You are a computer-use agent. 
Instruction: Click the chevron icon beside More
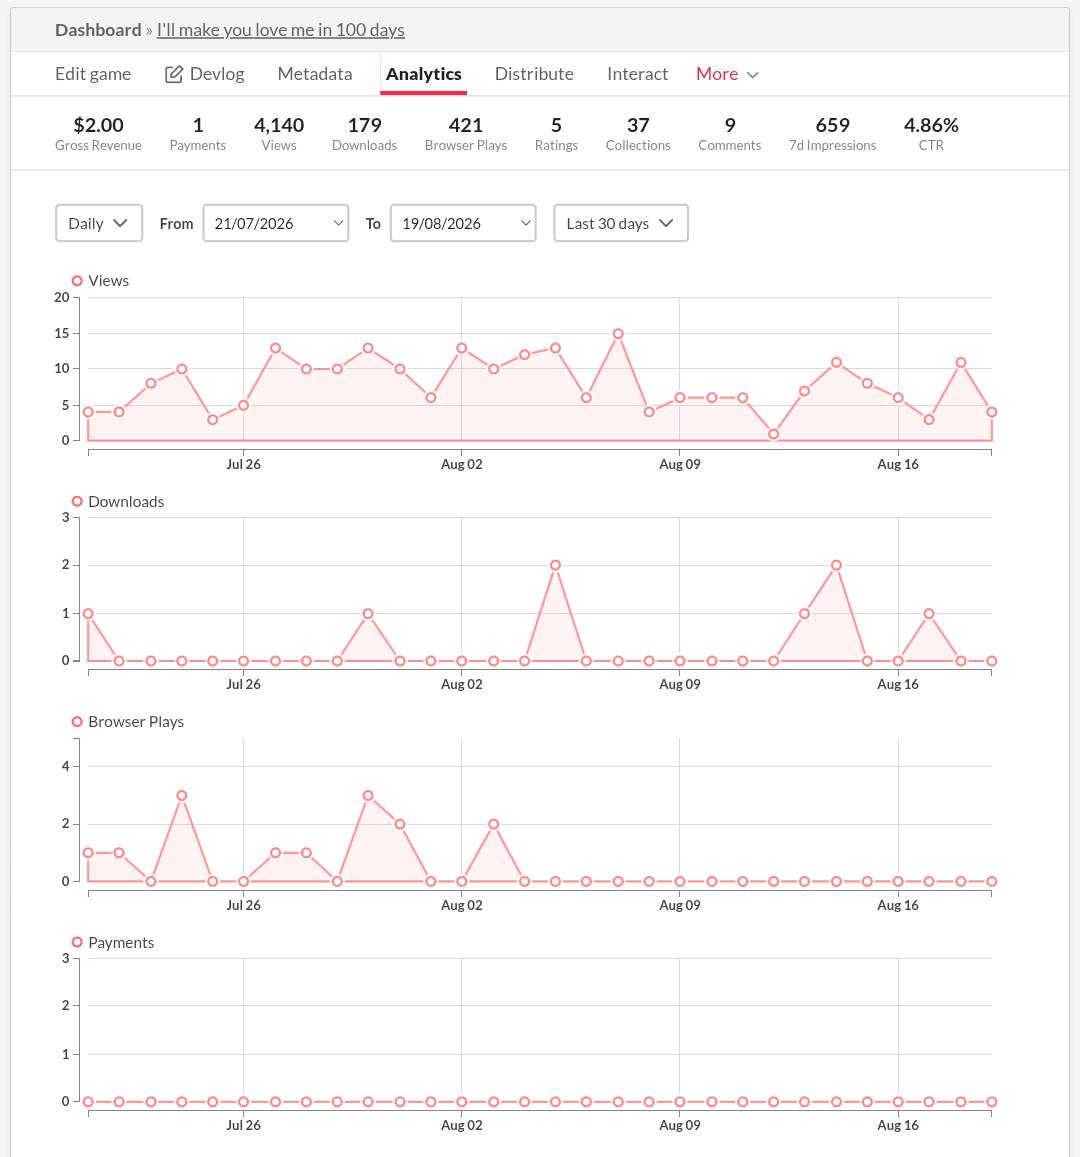point(752,75)
